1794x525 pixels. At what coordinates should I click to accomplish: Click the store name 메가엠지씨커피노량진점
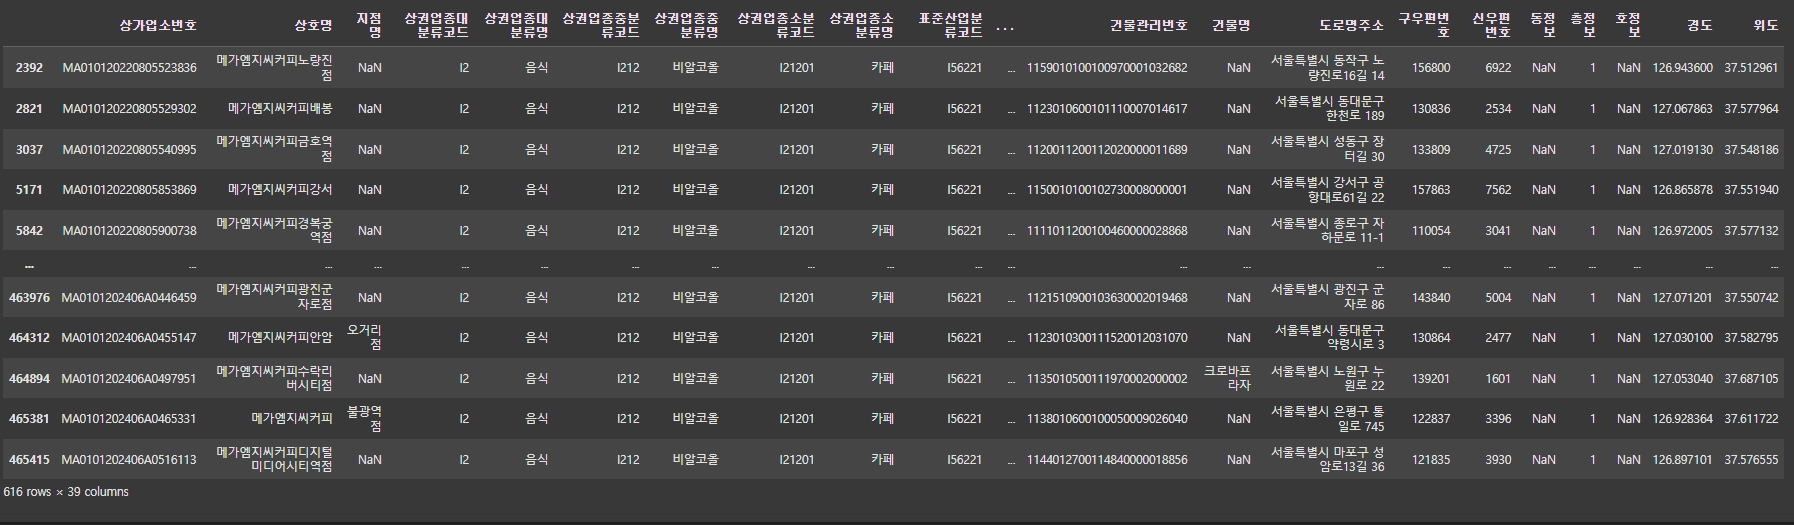[275, 68]
